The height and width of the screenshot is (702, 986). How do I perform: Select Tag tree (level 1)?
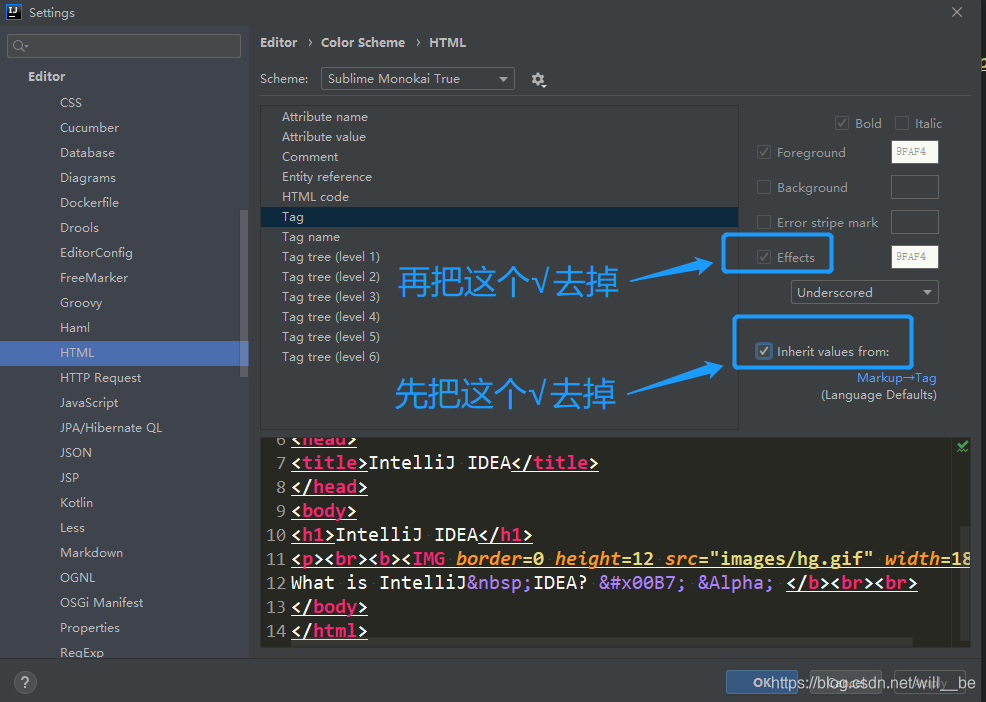pyautogui.click(x=499, y=257)
